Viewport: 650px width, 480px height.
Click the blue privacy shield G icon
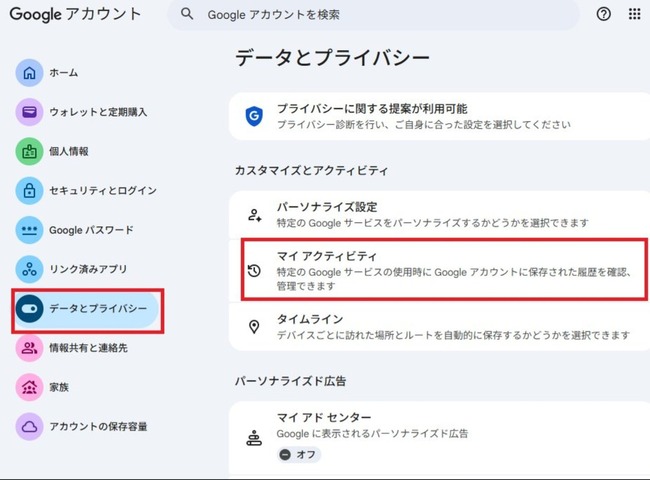254,116
